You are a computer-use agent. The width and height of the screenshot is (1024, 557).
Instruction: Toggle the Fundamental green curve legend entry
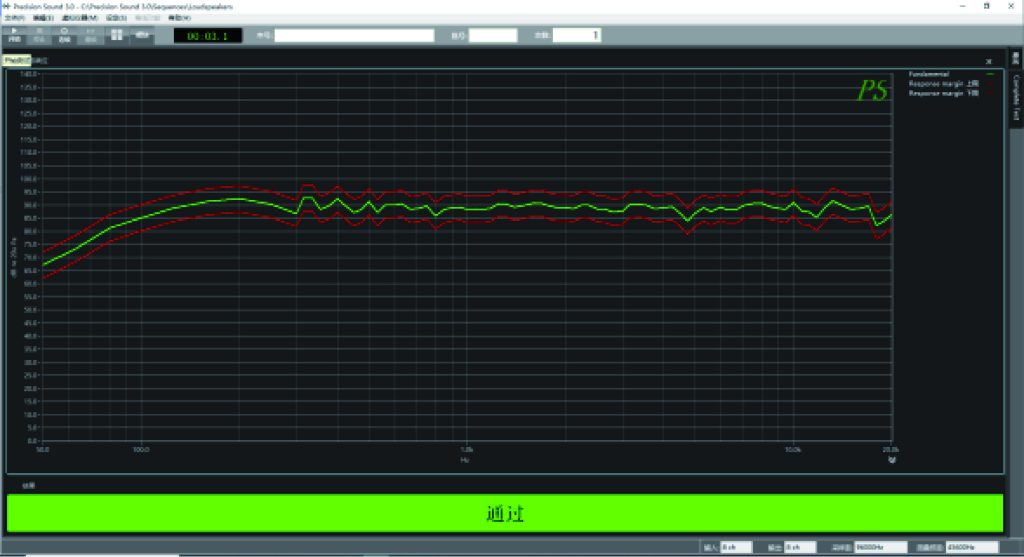tap(951, 74)
